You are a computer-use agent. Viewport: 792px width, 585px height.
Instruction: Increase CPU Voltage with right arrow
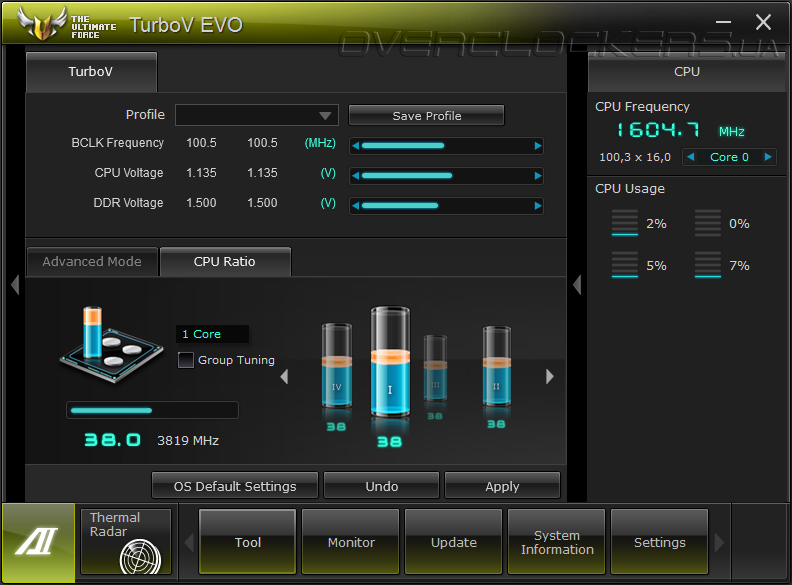pyautogui.click(x=538, y=176)
